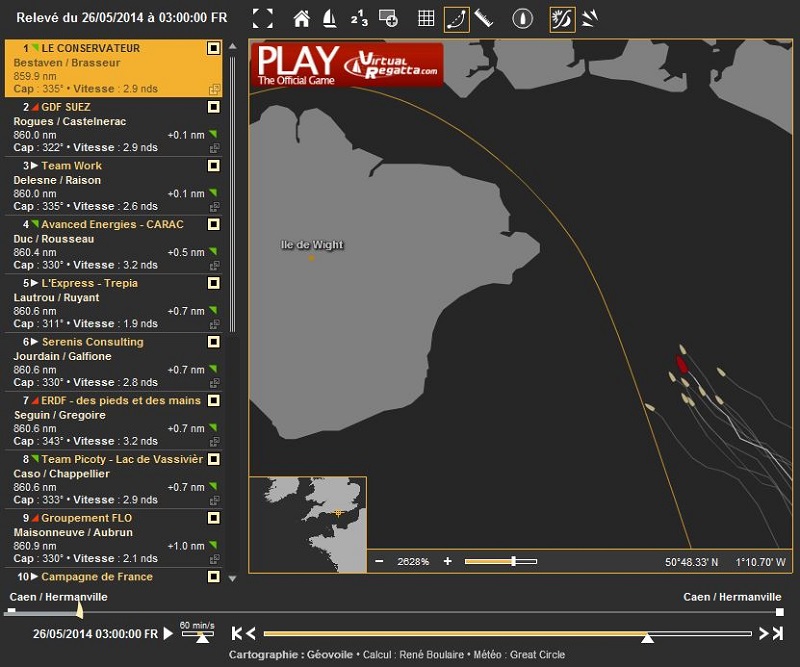Click the ranking list scrollbar thumb
800x667 pixels.
pyautogui.click(x=233, y=194)
